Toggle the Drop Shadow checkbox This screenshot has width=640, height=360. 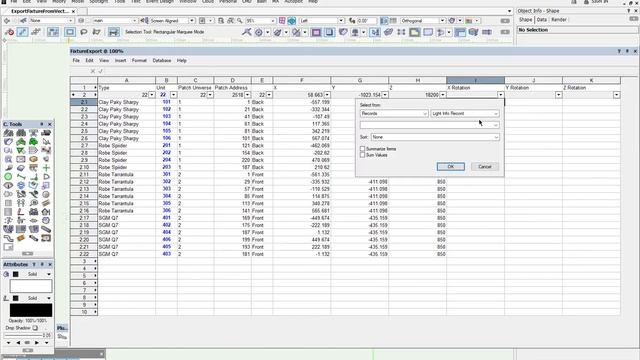tap(35, 328)
